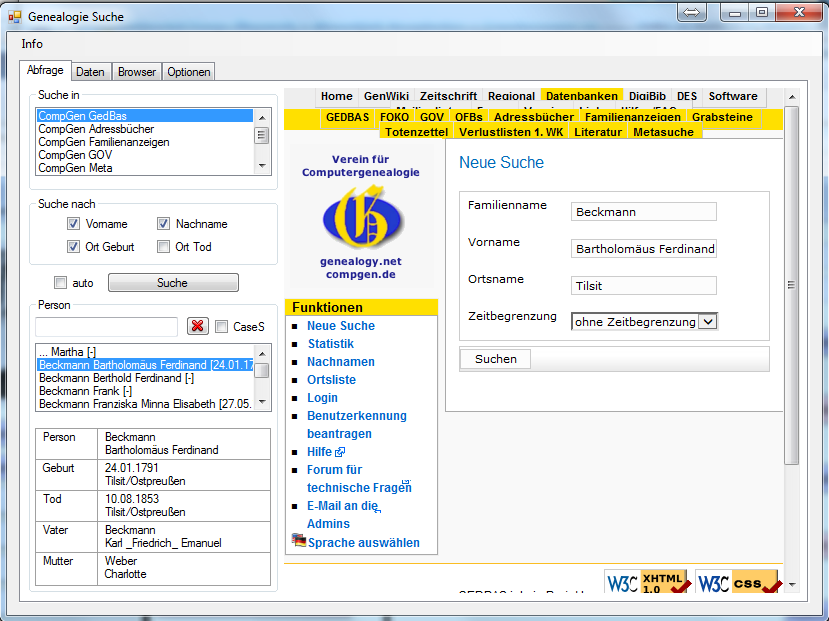The width and height of the screenshot is (829, 621).
Task: Click the Ortsname input field
Action: 643,286
